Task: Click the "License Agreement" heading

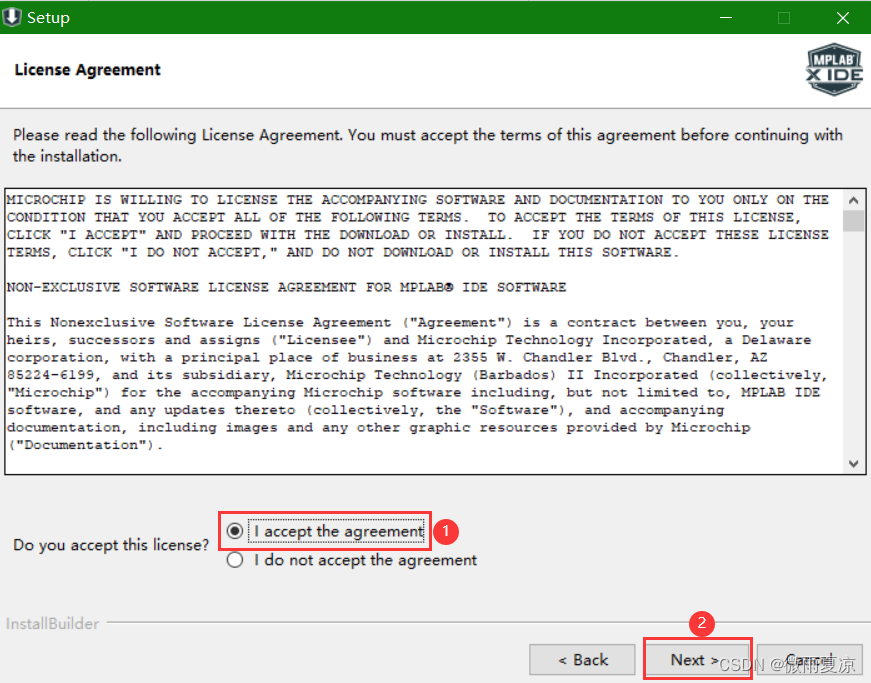Action: pos(87,70)
